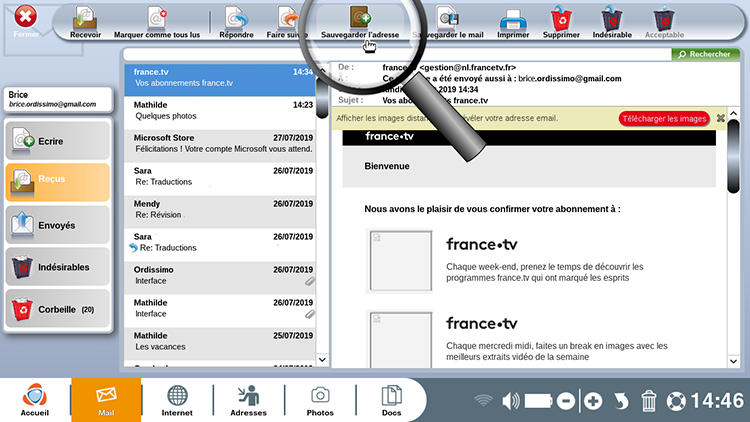Open Mathilde's email Quelques photos

coord(220,113)
